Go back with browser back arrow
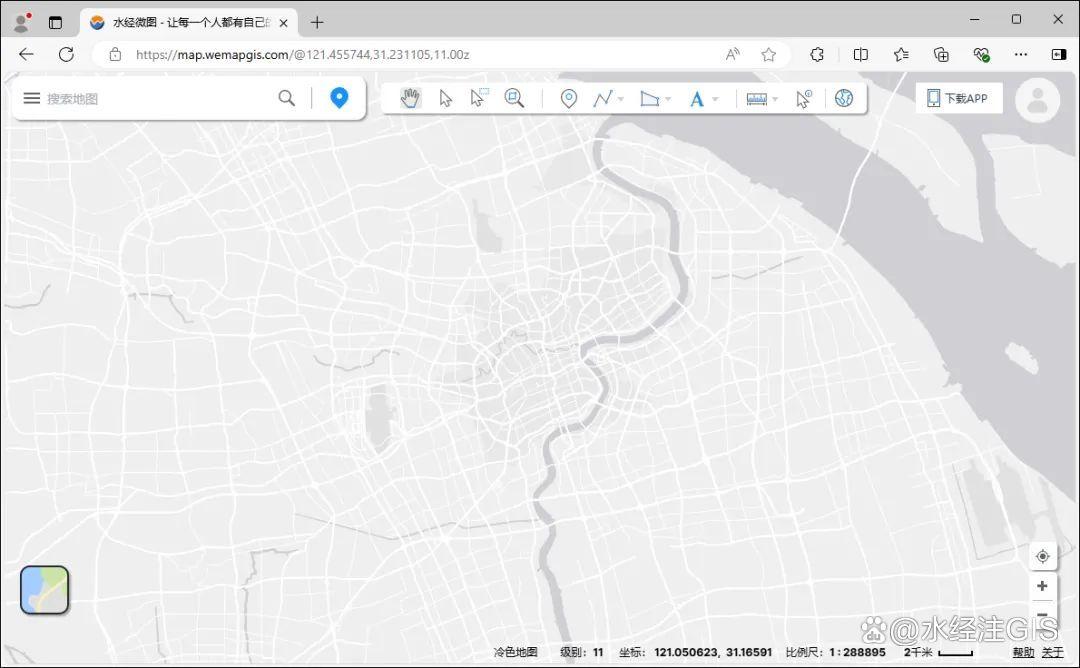Viewport: 1080px width, 668px height. pyautogui.click(x=26, y=54)
